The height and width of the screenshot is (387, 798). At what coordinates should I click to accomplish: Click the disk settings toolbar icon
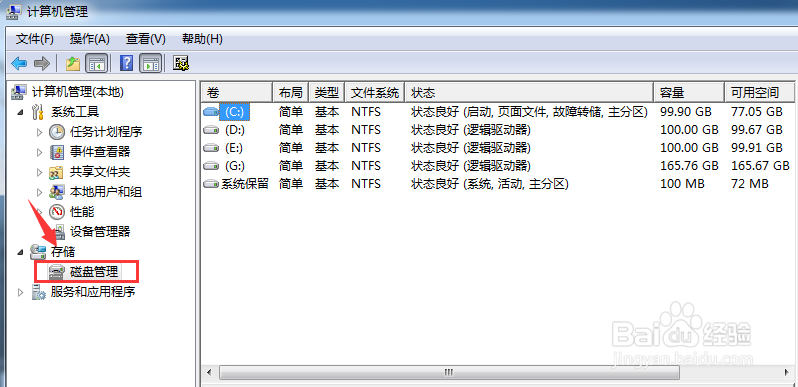click(181, 64)
